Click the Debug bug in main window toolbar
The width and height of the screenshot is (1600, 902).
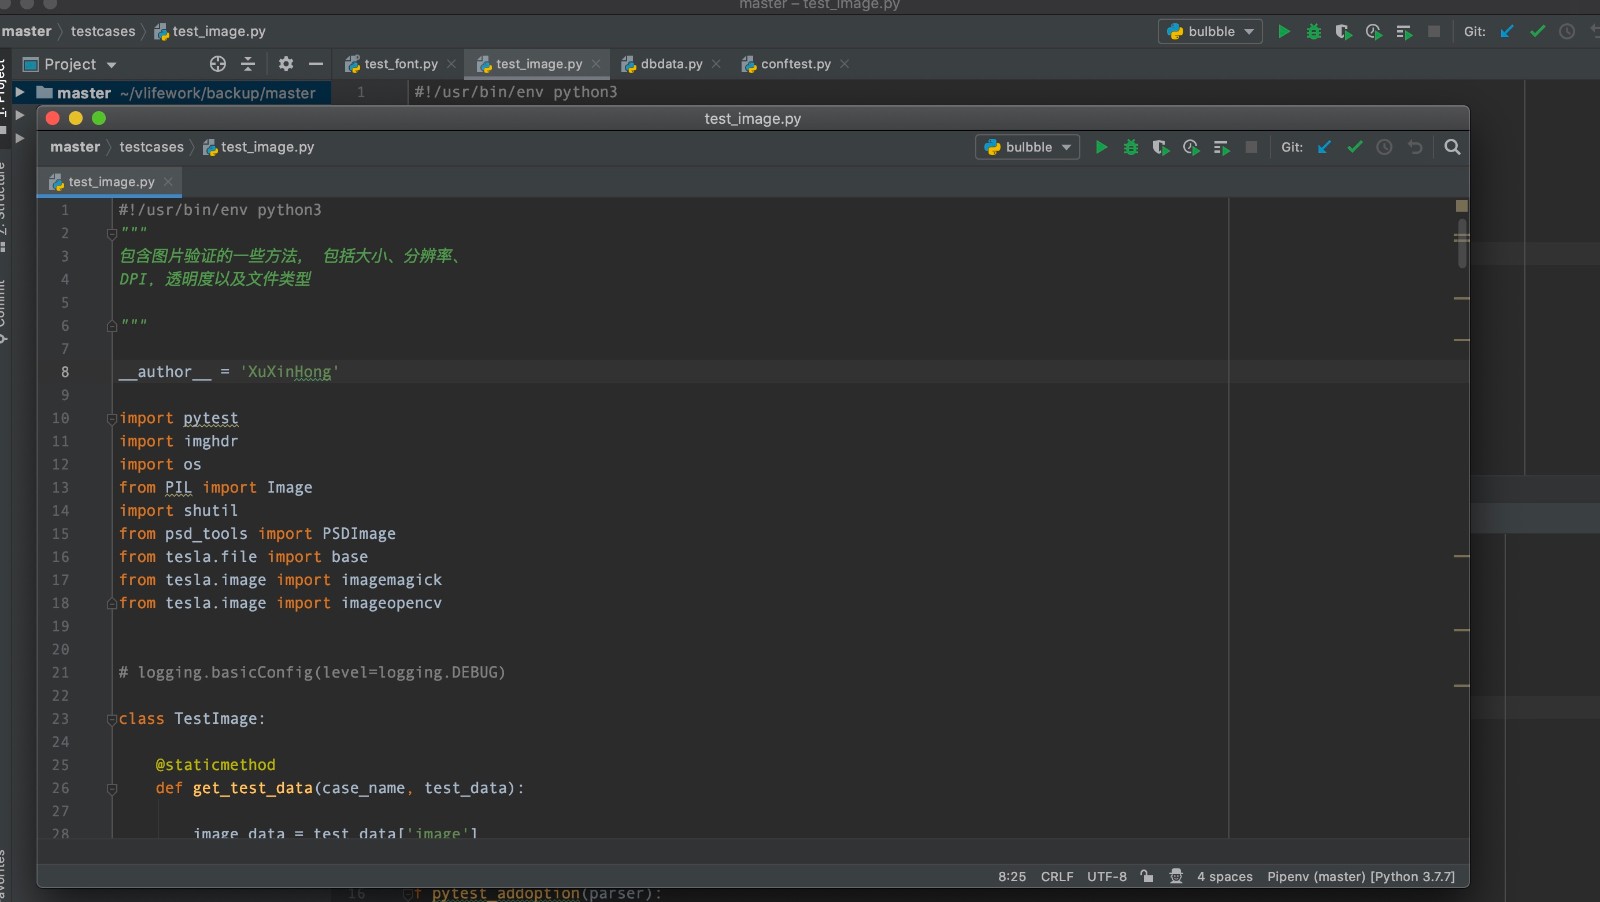tap(1314, 32)
